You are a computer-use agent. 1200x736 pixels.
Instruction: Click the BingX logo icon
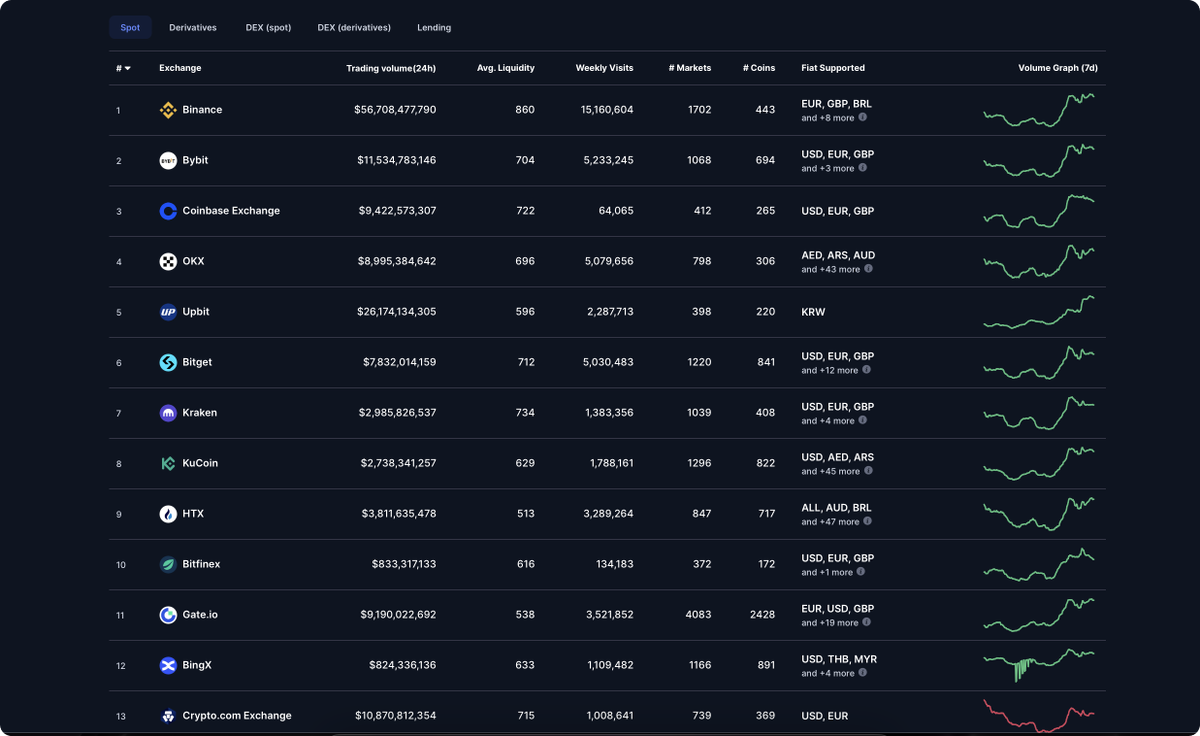(168, 665)
